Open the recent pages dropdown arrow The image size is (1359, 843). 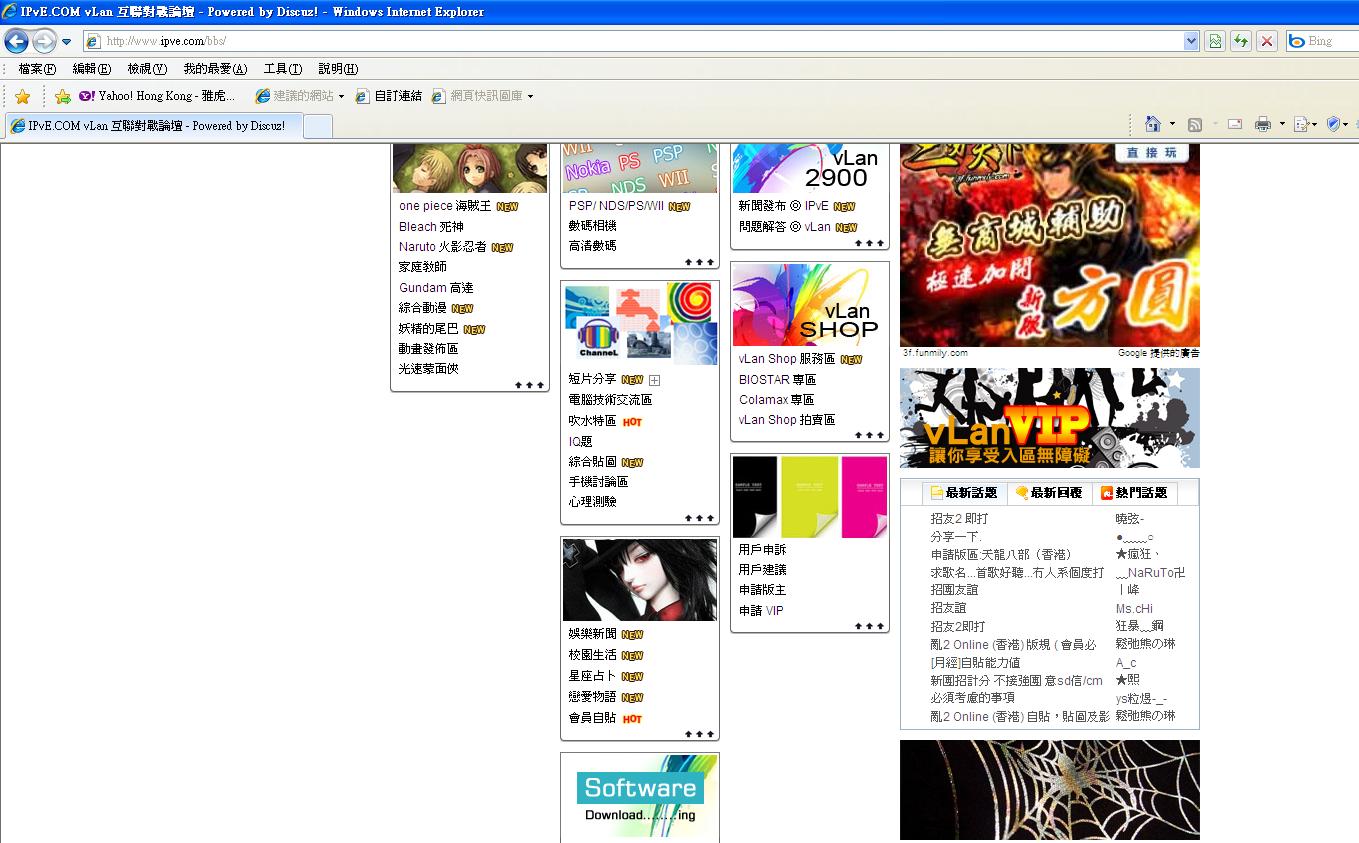coord(66,42)
